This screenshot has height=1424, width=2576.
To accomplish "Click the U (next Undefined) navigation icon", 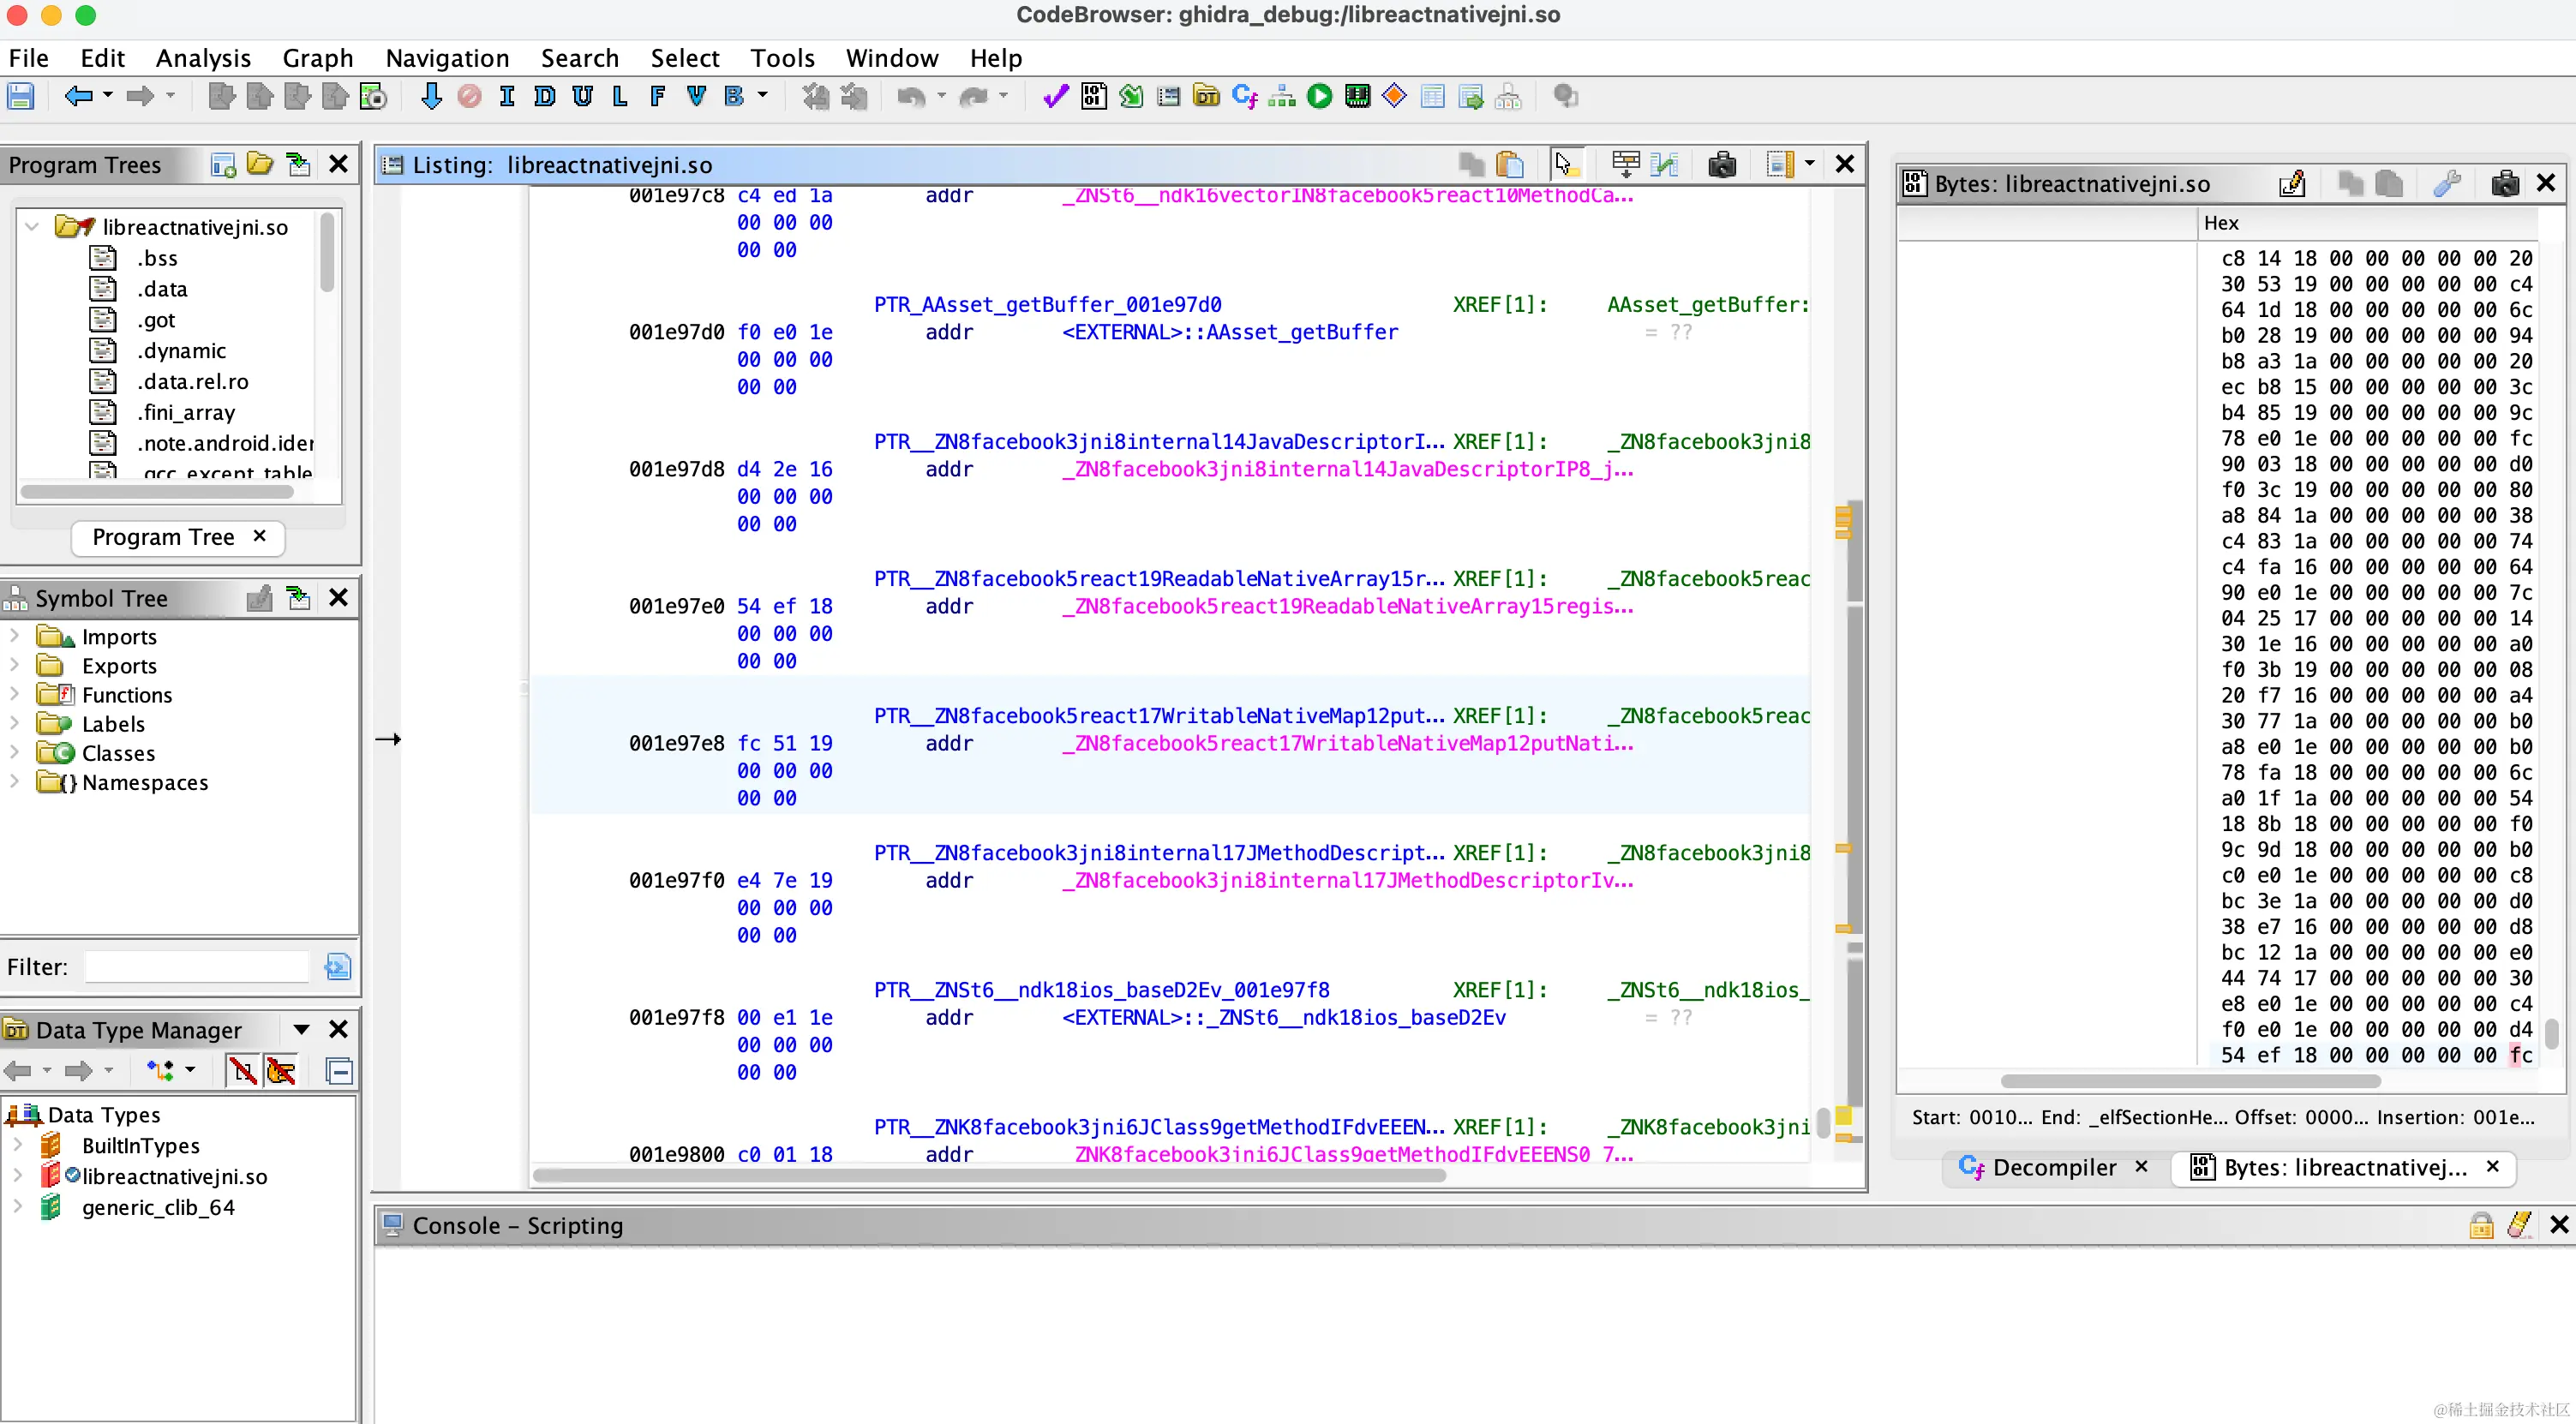I will click(x=583, y=97).
